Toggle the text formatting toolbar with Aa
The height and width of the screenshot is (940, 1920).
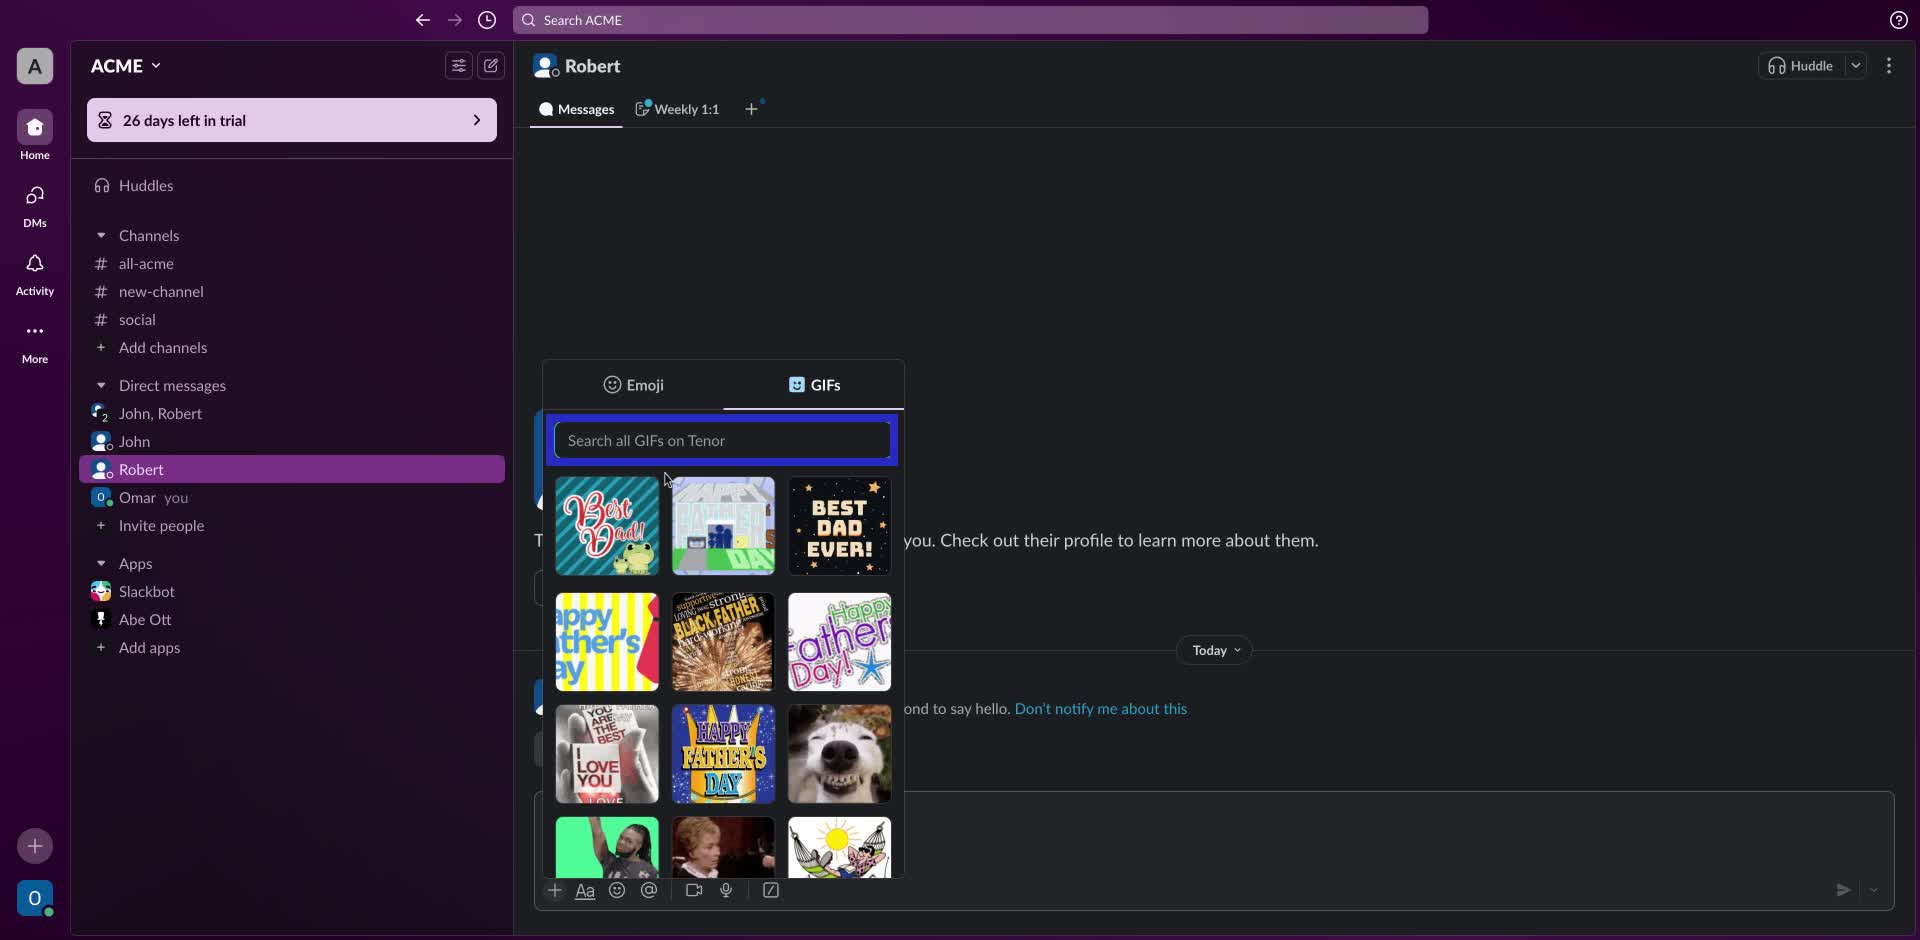(586, 890)
